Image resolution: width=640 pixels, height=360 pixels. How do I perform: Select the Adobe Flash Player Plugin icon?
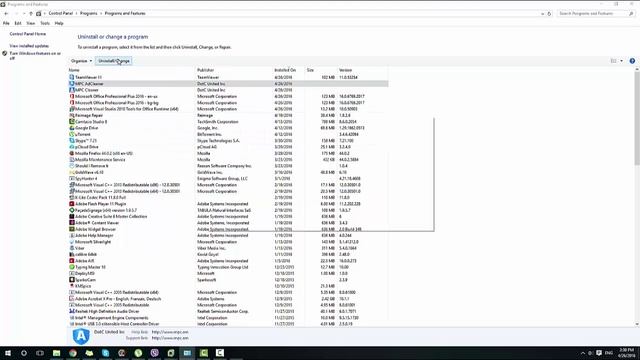72,204
